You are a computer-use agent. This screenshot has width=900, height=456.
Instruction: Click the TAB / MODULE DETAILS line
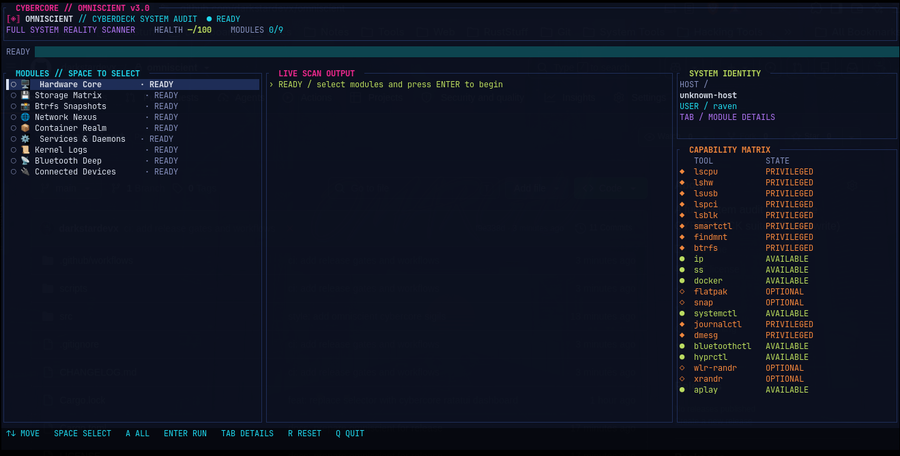pos(727,117)
